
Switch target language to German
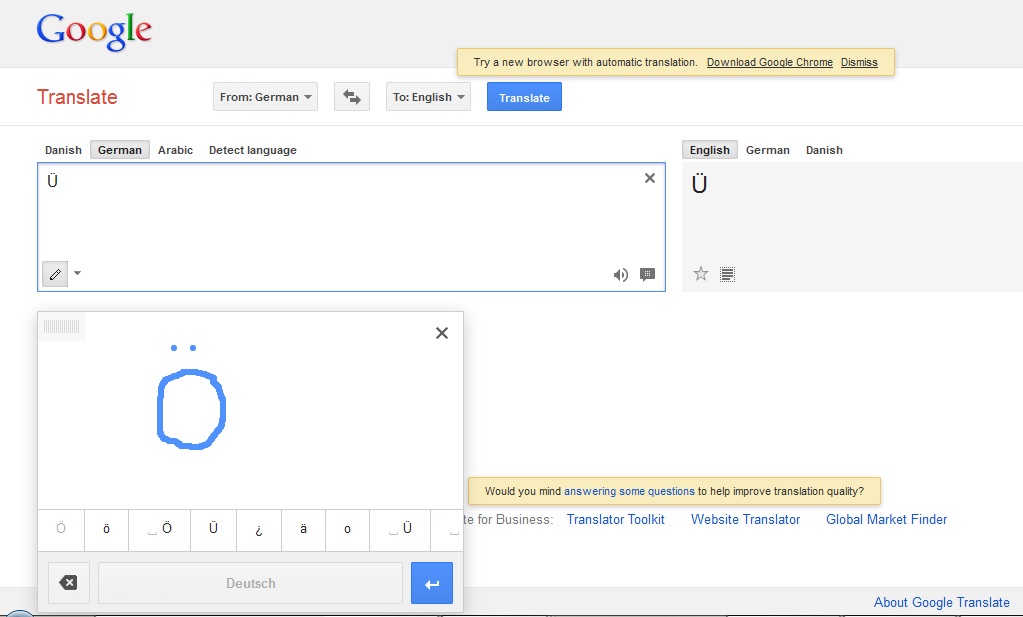tap(767, 150)
